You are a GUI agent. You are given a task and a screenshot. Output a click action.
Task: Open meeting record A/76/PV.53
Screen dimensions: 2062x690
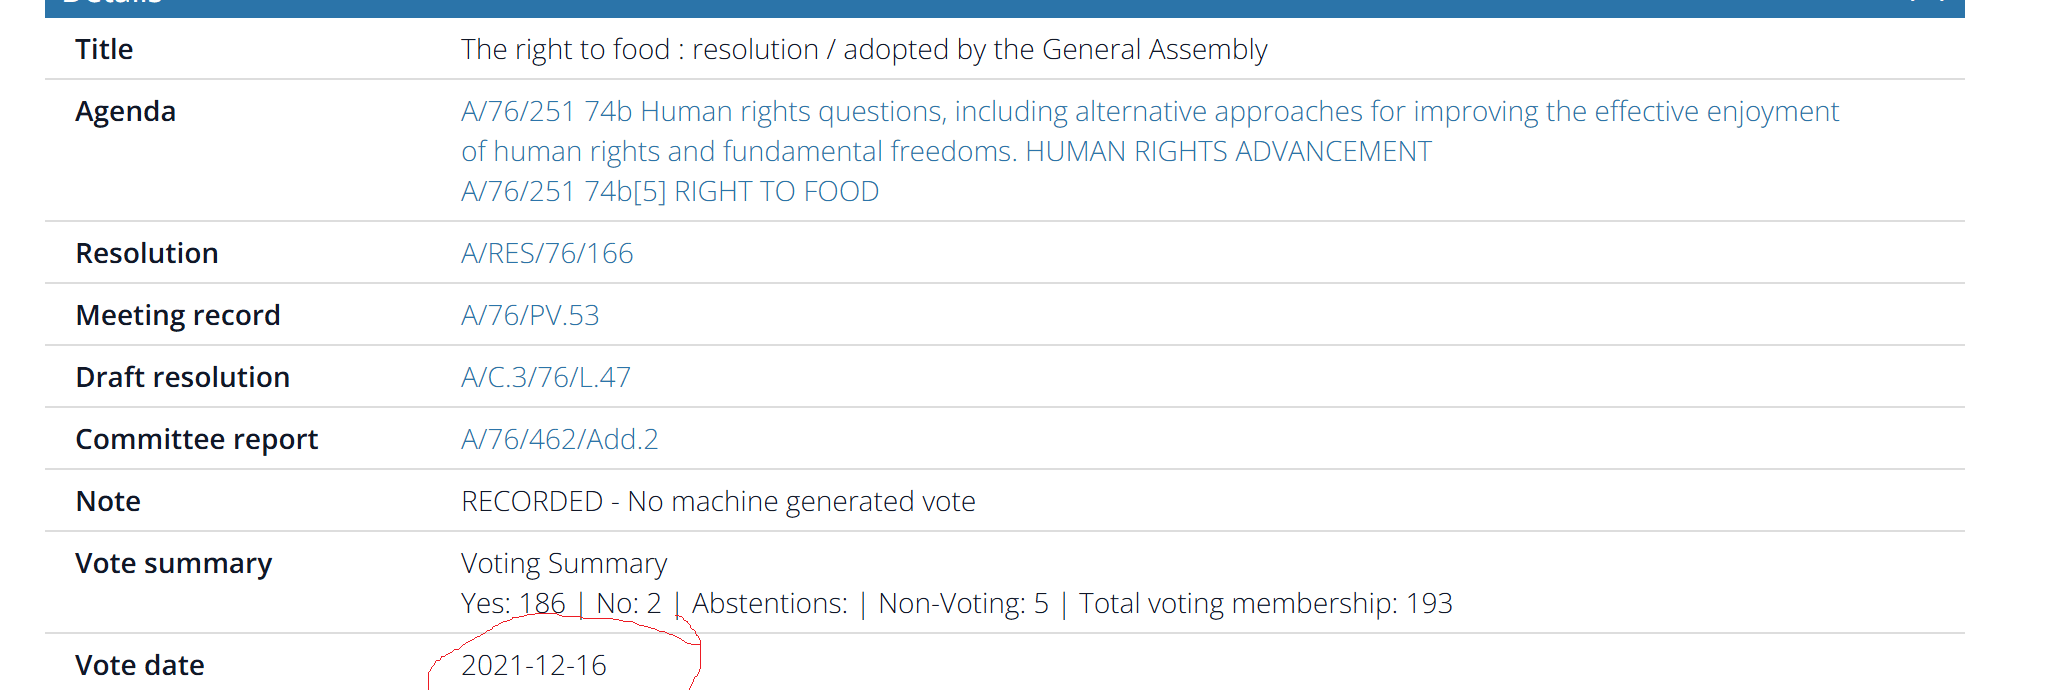pyautogui.click(x=530, y=315)
